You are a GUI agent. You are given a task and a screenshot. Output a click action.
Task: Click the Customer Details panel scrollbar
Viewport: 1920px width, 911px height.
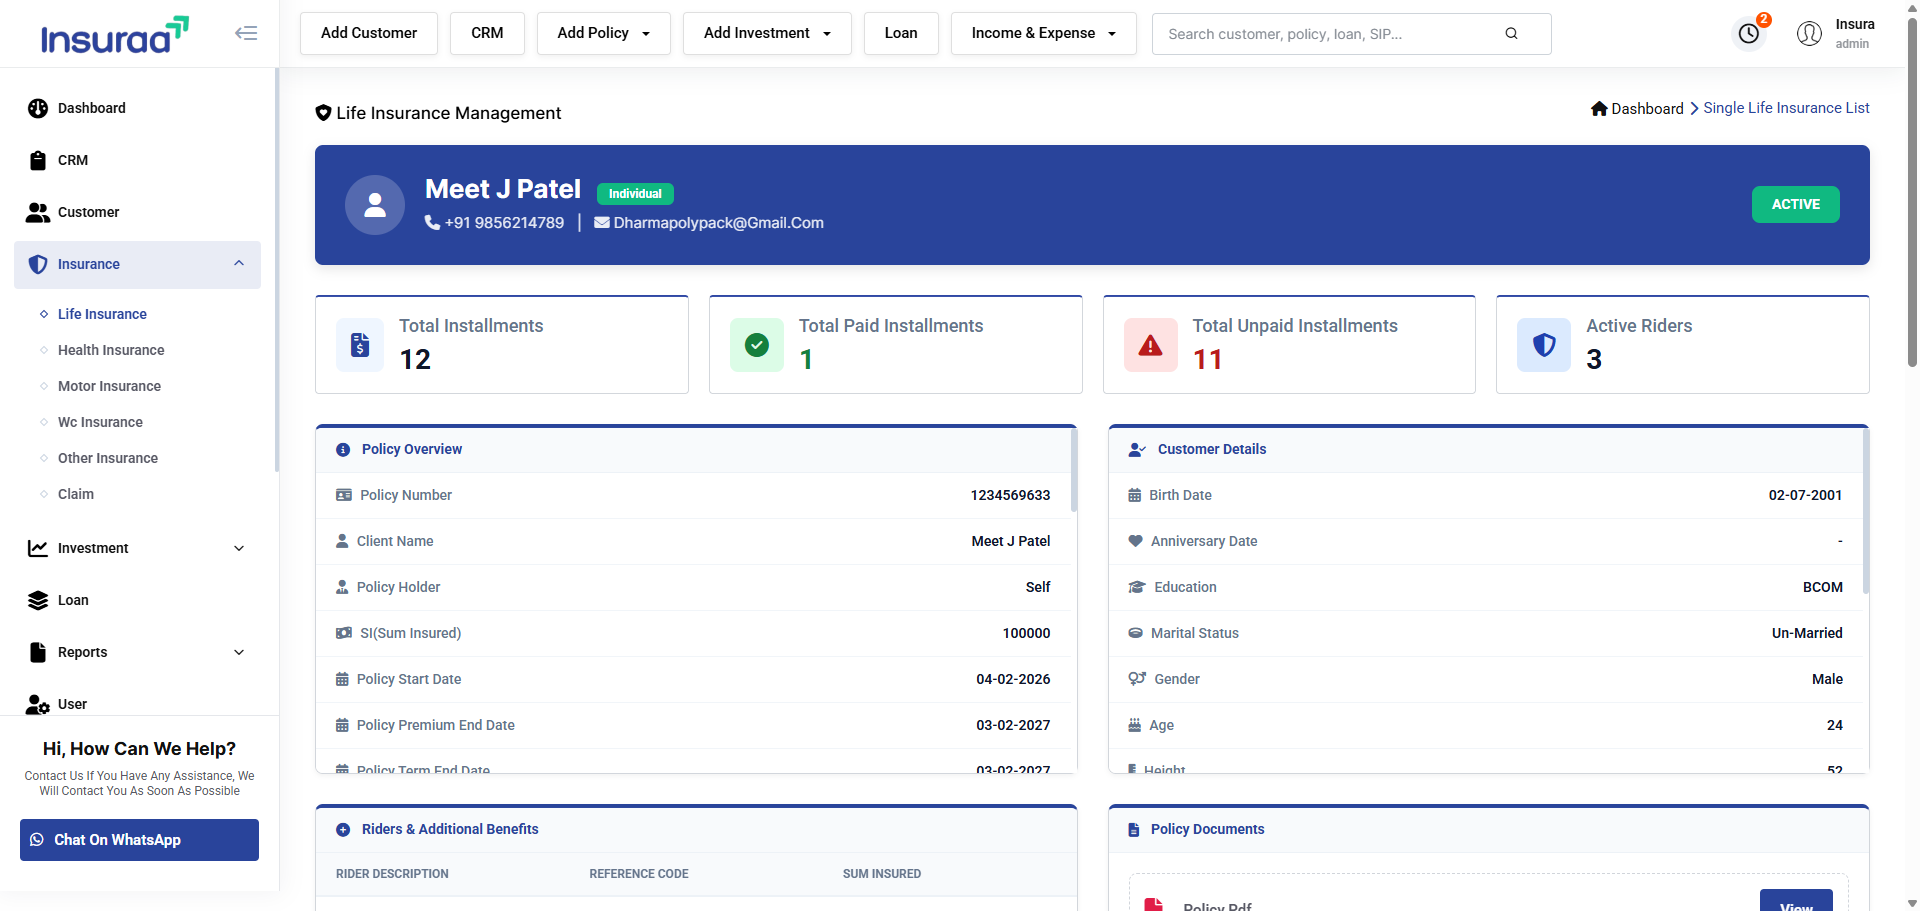click(x=1866, y=510)
